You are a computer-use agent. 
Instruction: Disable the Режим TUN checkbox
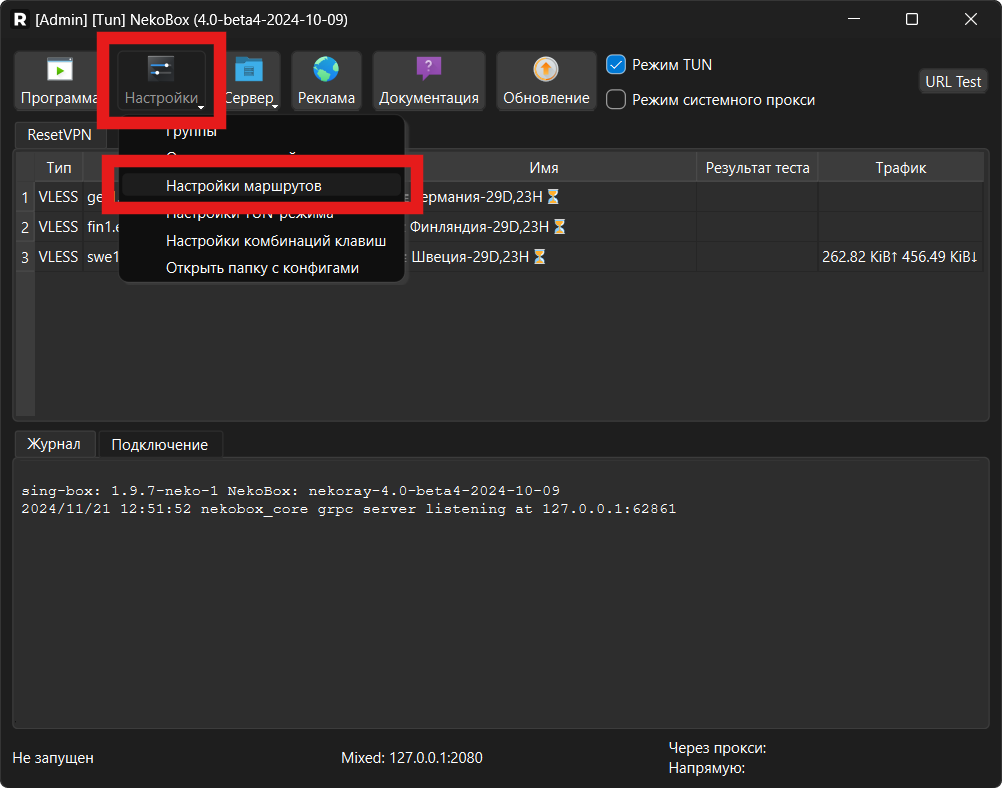pyautogui.click(x=617, y=65)
